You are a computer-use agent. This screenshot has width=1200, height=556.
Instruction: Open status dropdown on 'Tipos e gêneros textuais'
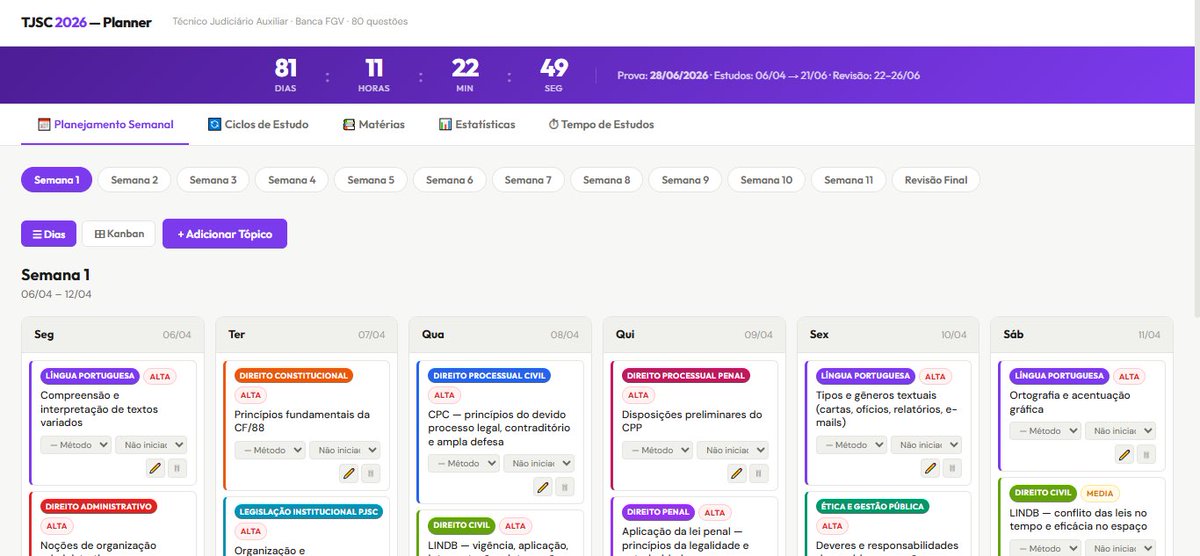[927, 444]
